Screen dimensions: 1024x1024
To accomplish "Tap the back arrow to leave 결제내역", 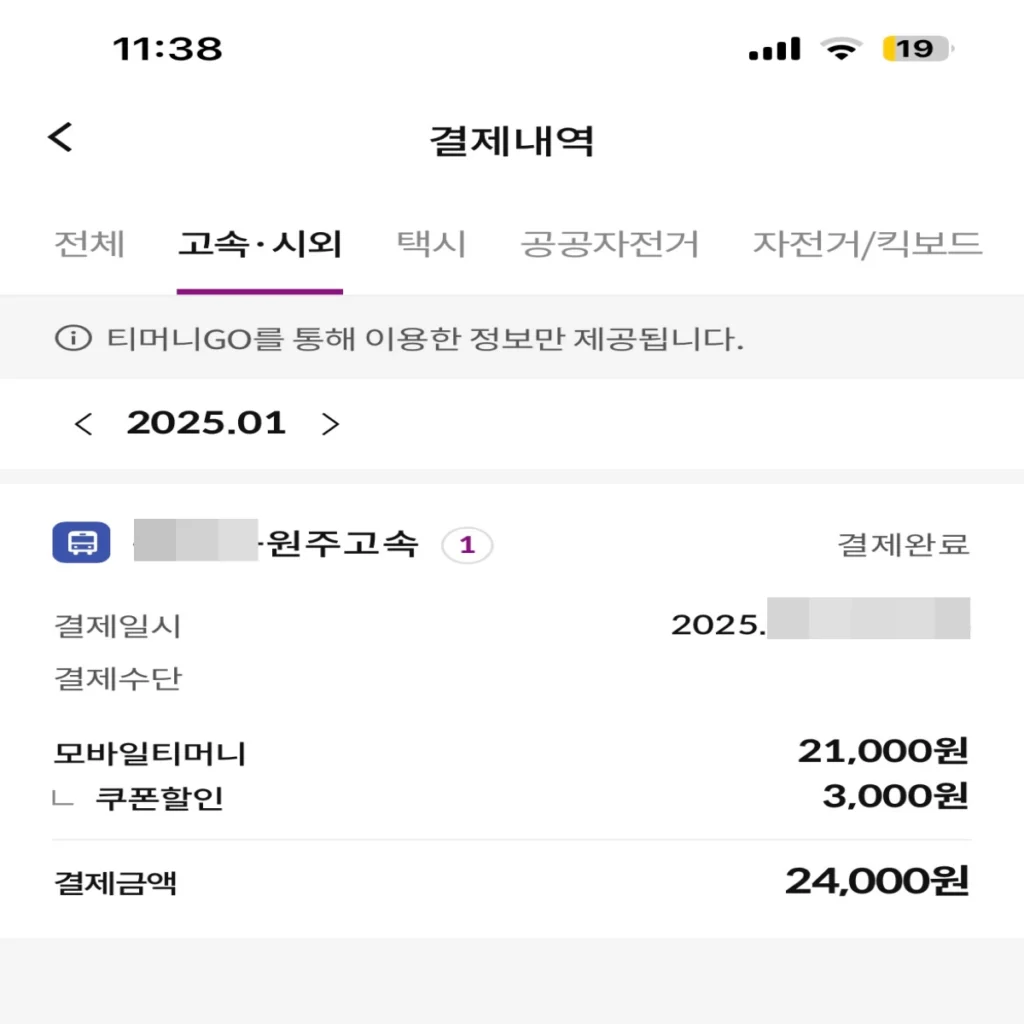I will click(x=60, y=137).
